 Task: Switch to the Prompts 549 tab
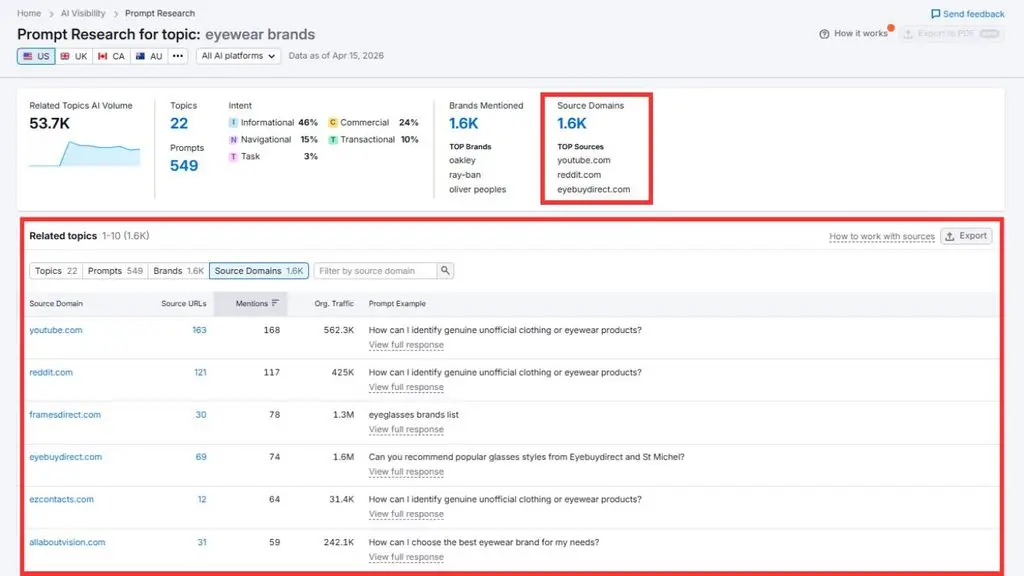(x=115, y=270)
